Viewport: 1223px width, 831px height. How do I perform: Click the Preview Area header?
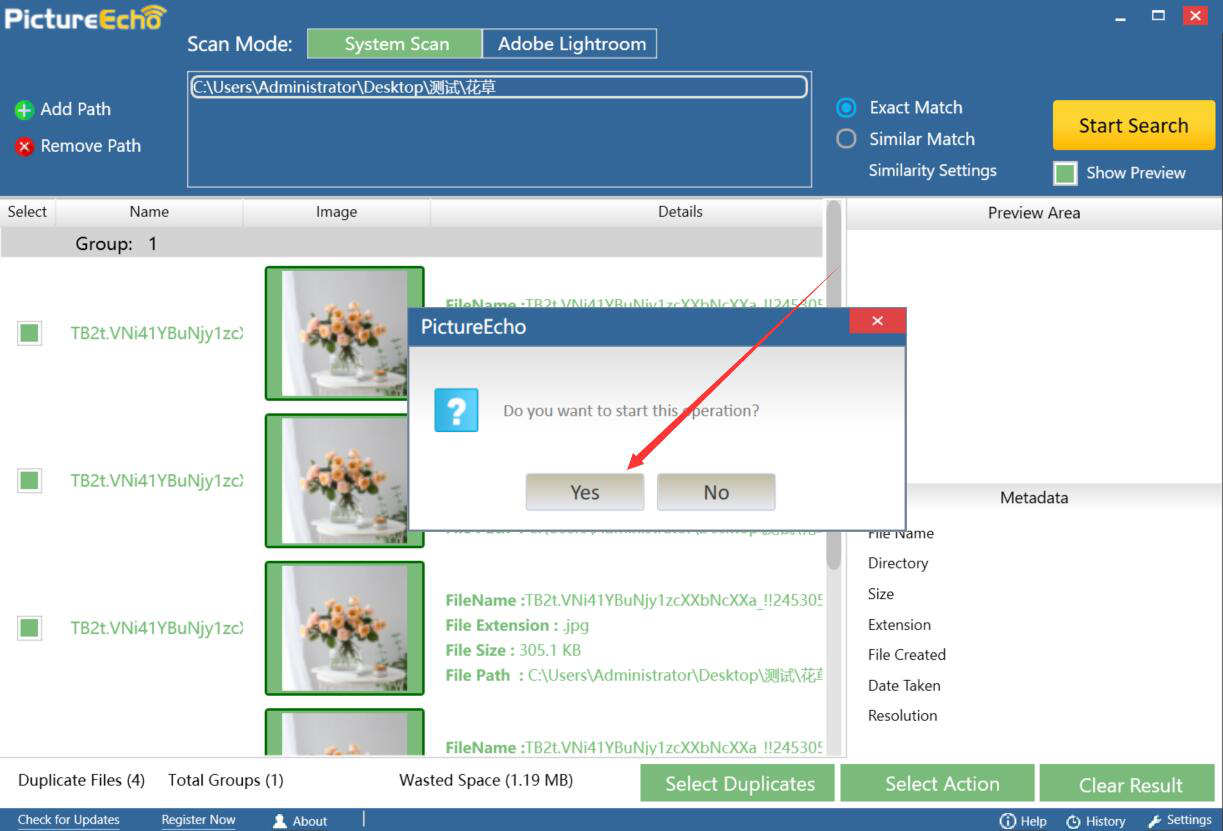(x=1034, y=212)
